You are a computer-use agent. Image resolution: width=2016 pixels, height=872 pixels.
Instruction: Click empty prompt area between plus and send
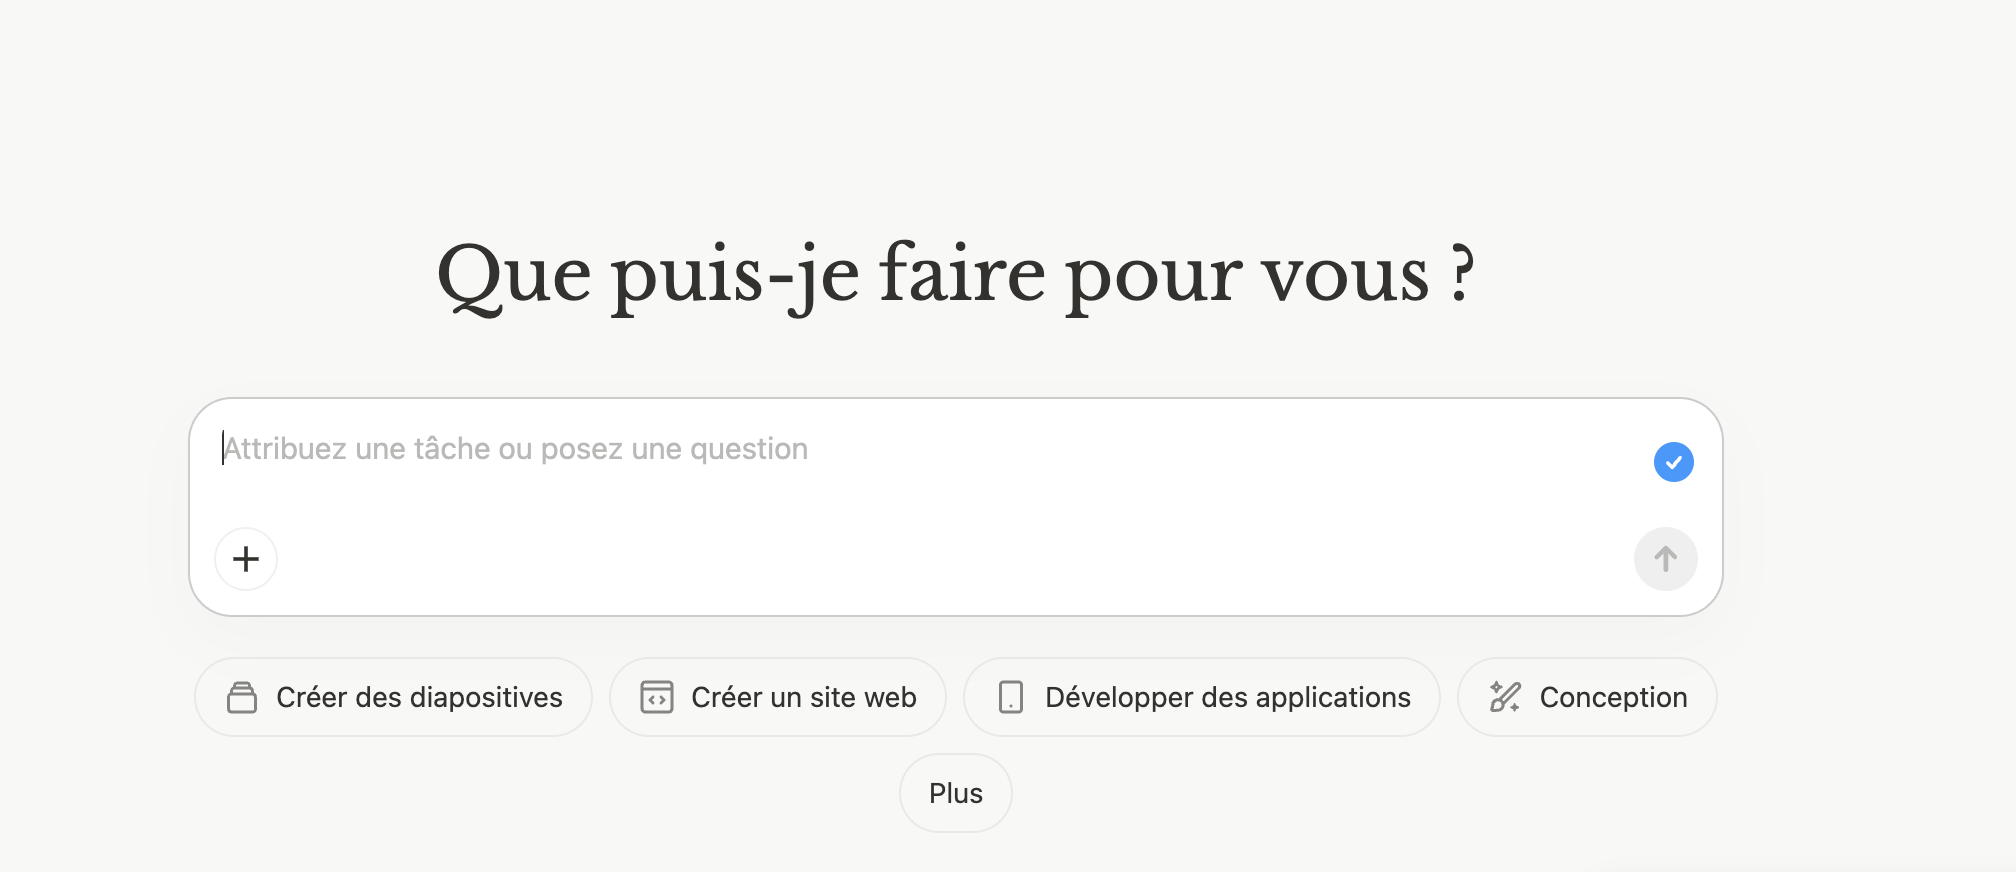(x=950, y=559)
